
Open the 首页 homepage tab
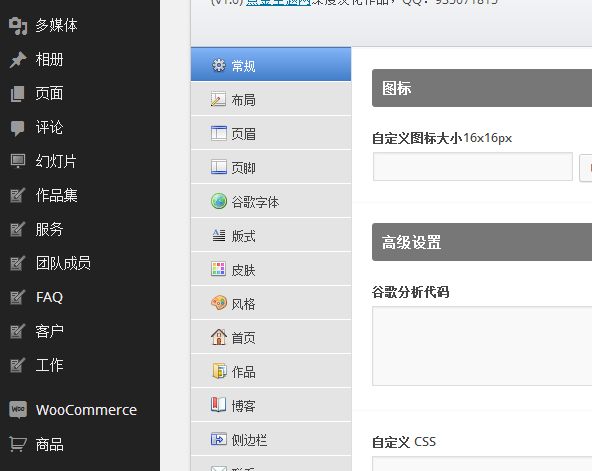click(271, 337)
